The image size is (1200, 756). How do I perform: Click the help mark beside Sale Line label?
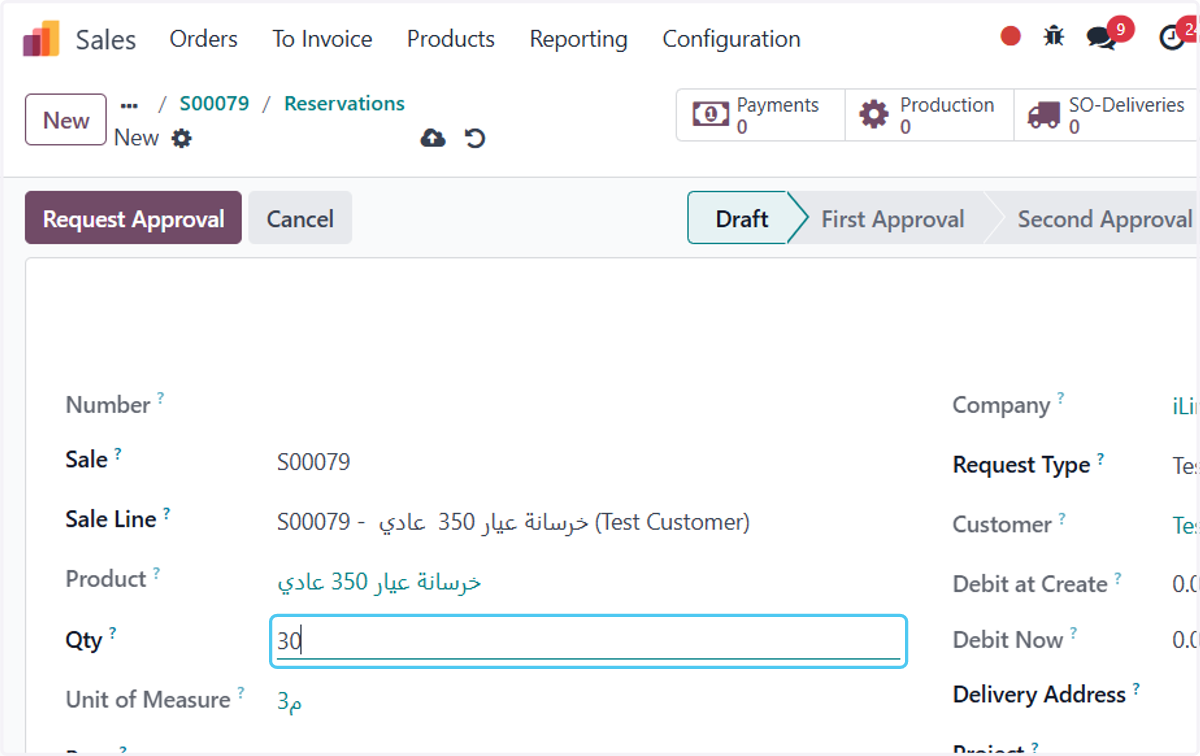166,513
